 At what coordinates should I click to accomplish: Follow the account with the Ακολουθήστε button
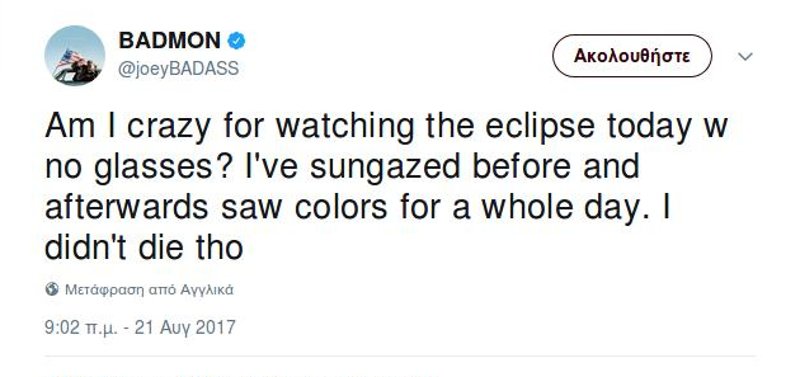click(632, 56)
